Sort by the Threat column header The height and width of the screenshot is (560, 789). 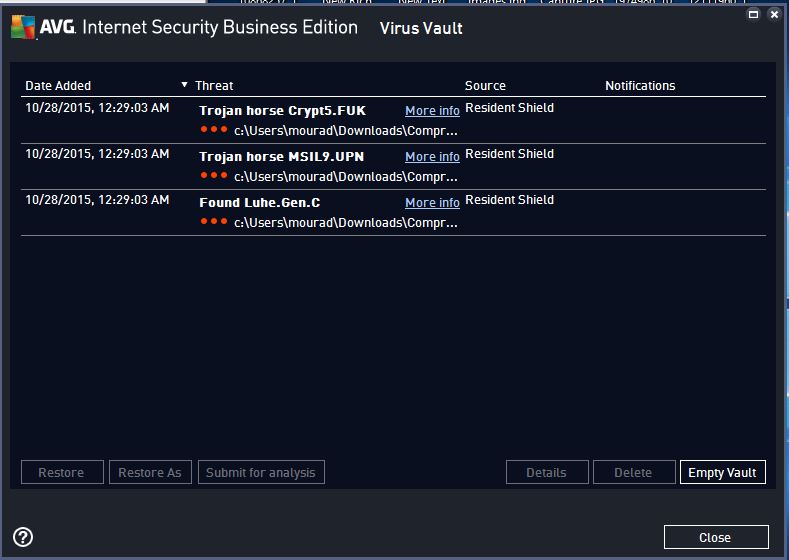214,86
